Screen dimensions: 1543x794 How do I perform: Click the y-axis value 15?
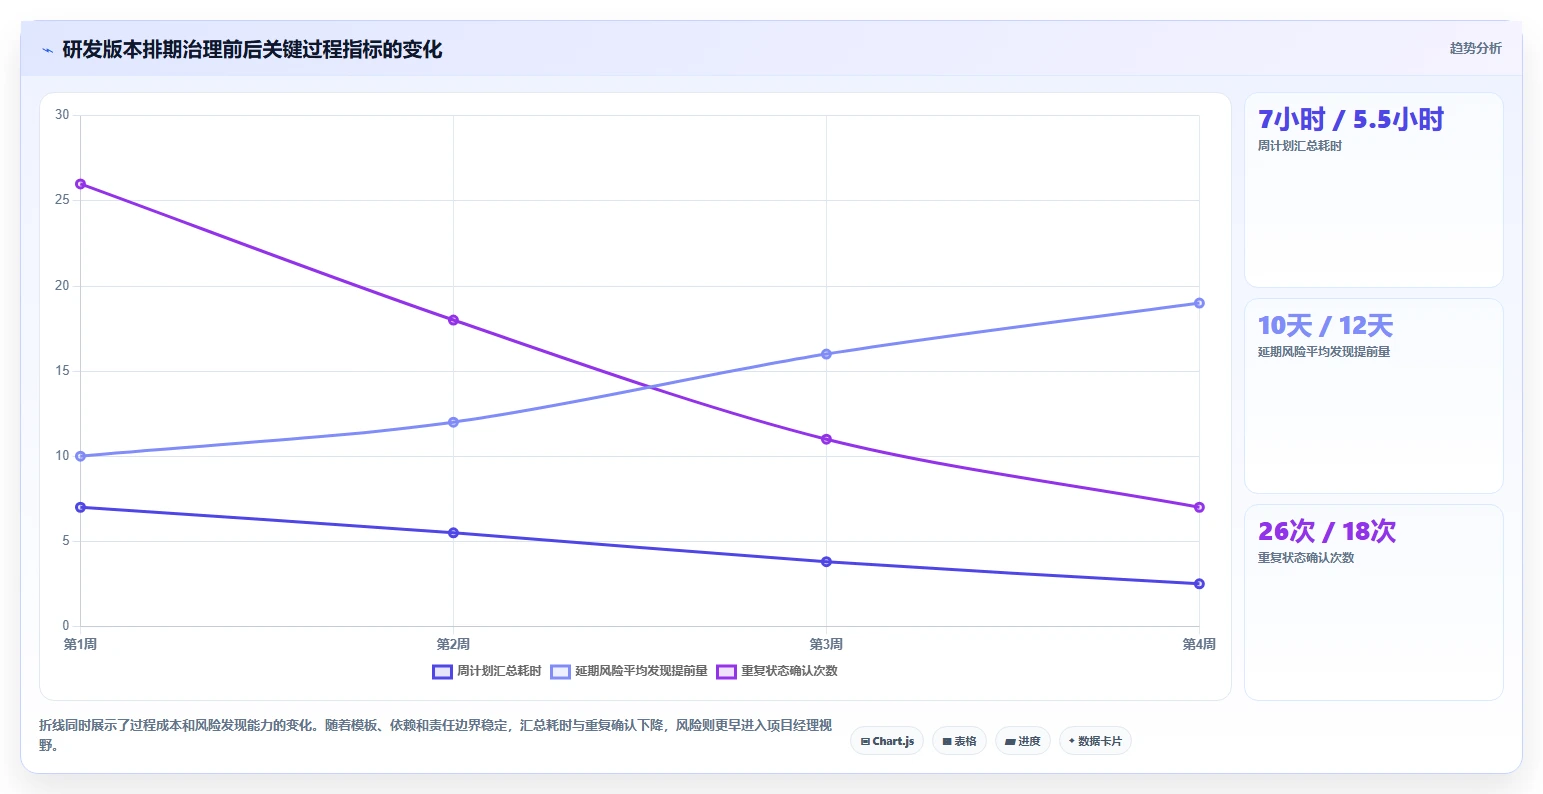point(62,371)
